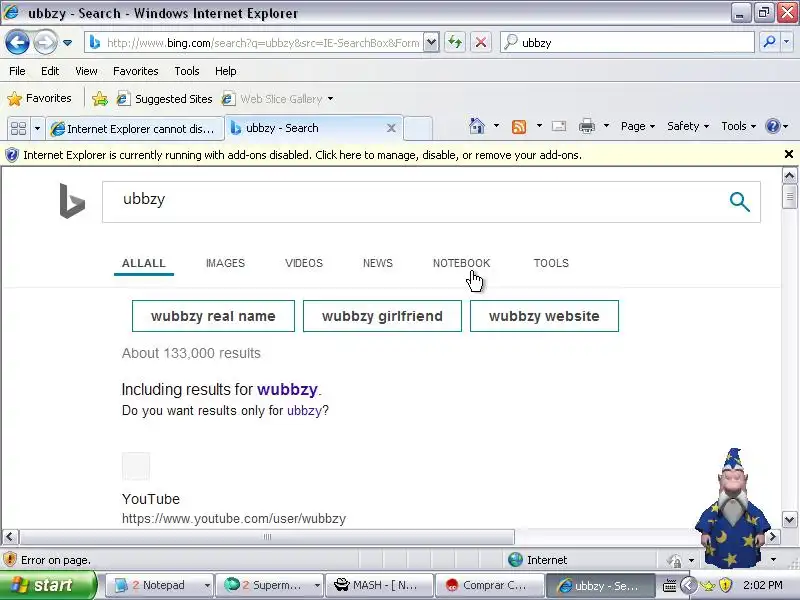Click the Quick Tabs grid icon
Image resolution: width=800 pixels, height=600 pixels.
point(18,128)
